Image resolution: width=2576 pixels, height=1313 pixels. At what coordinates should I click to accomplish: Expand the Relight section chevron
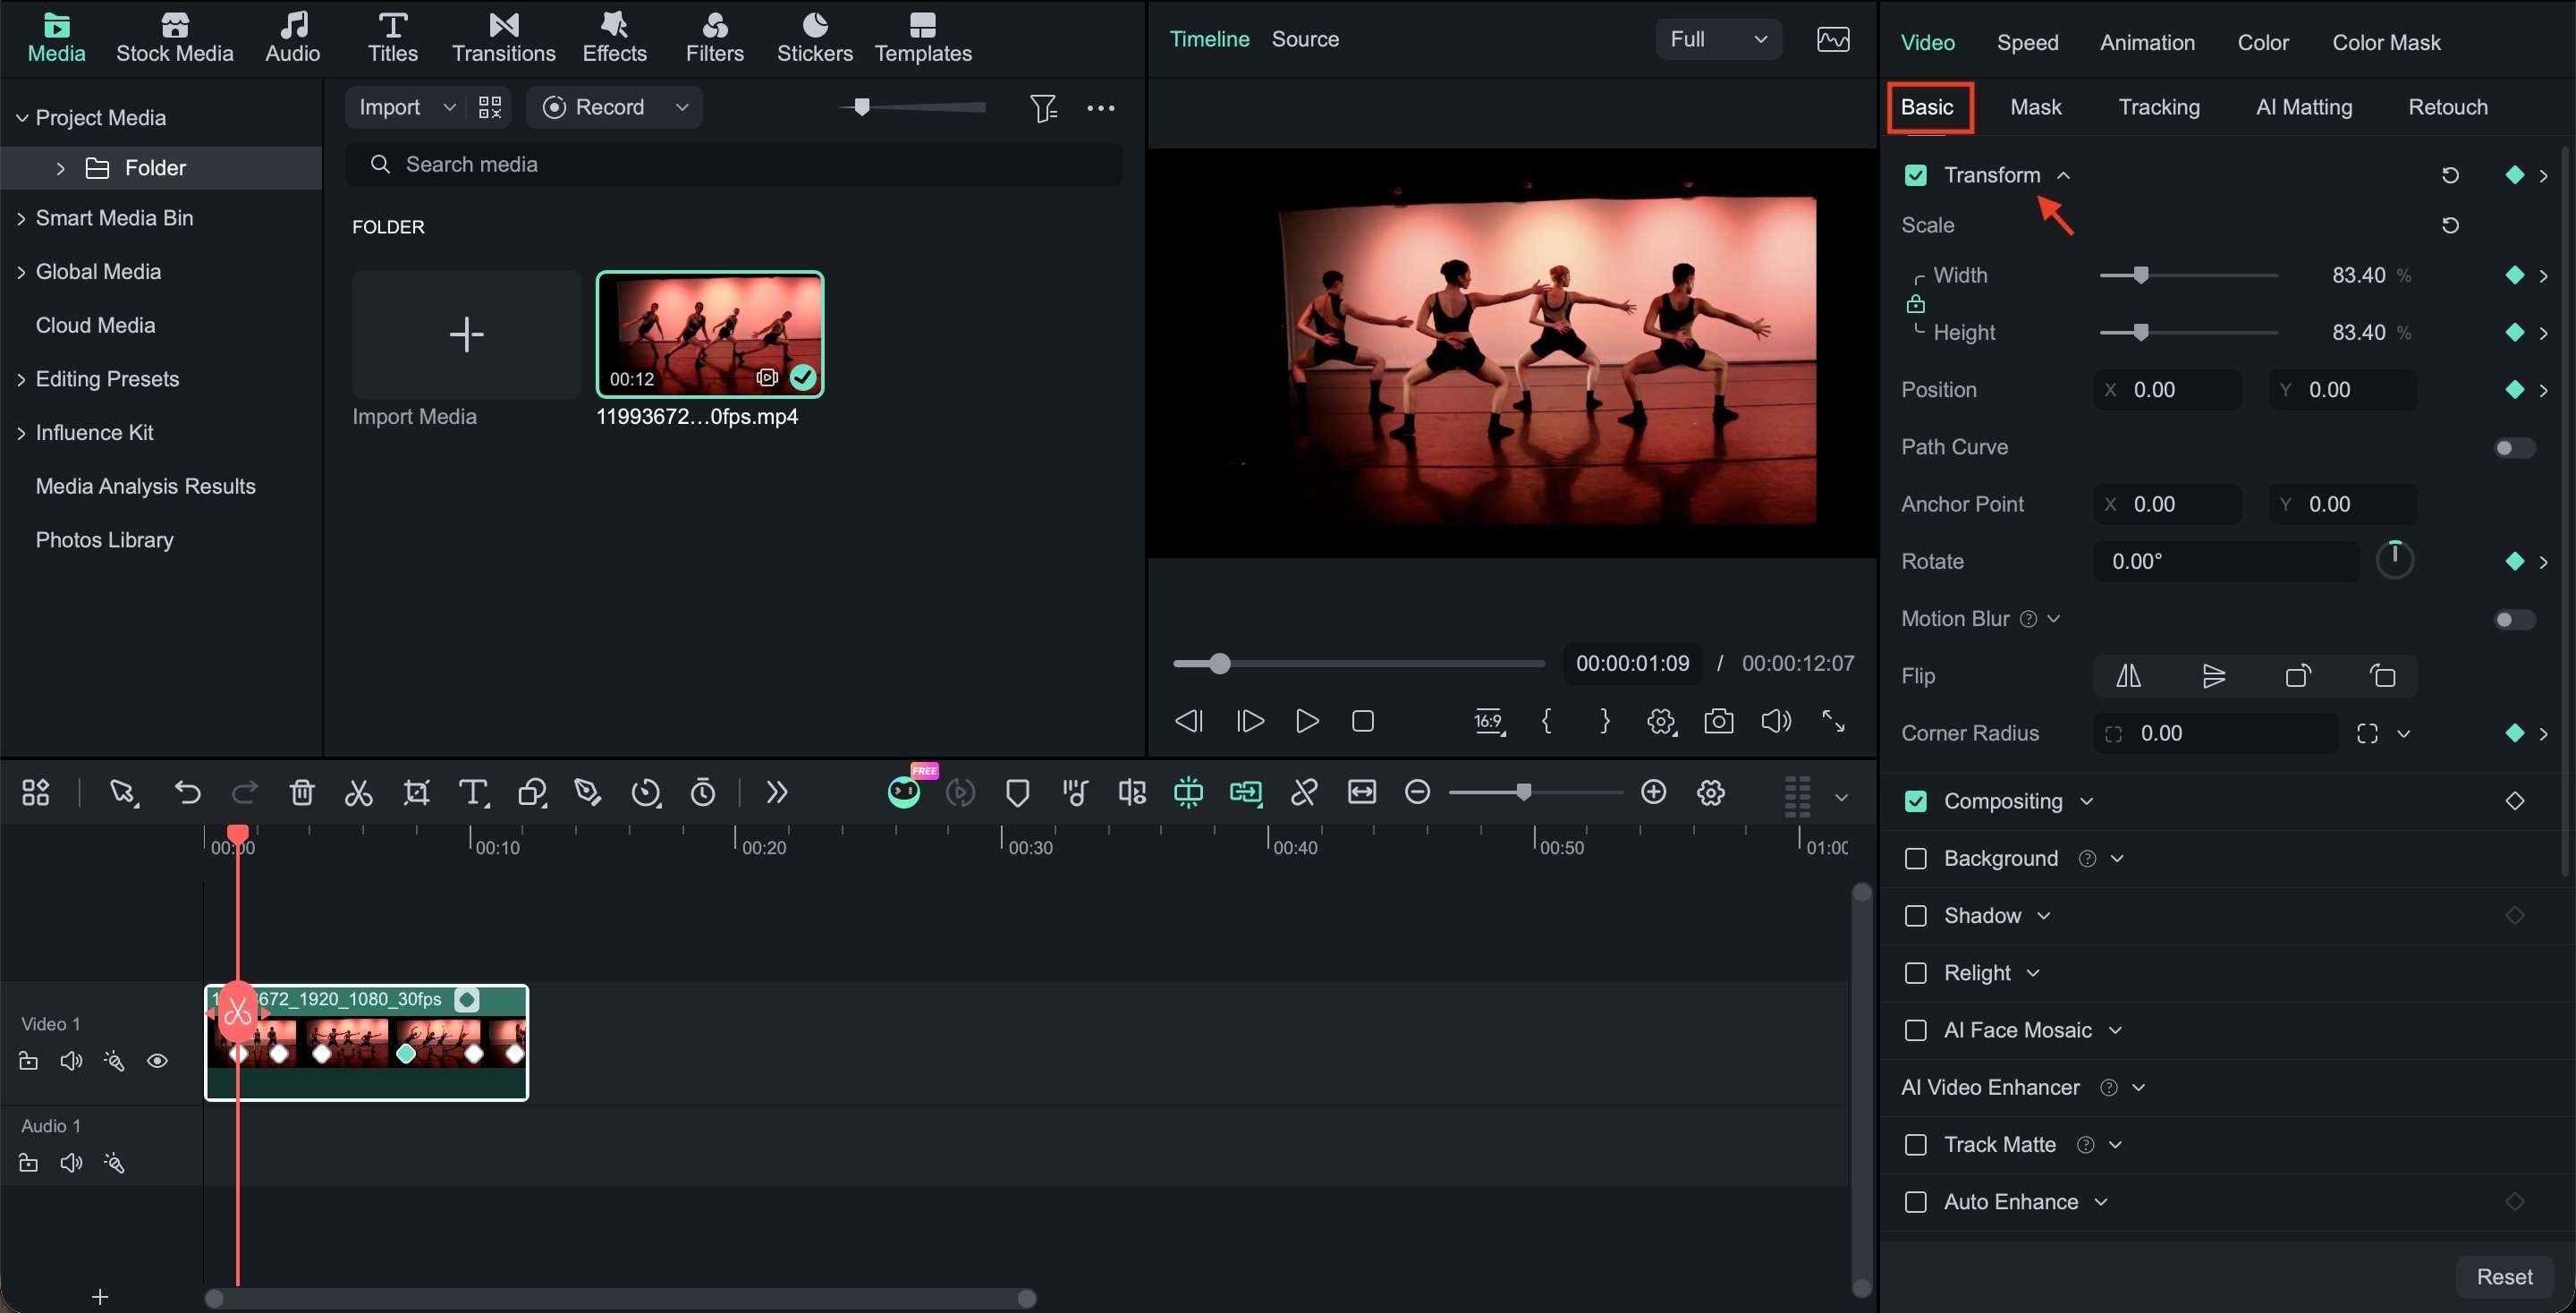click(x=2032, y=973)
